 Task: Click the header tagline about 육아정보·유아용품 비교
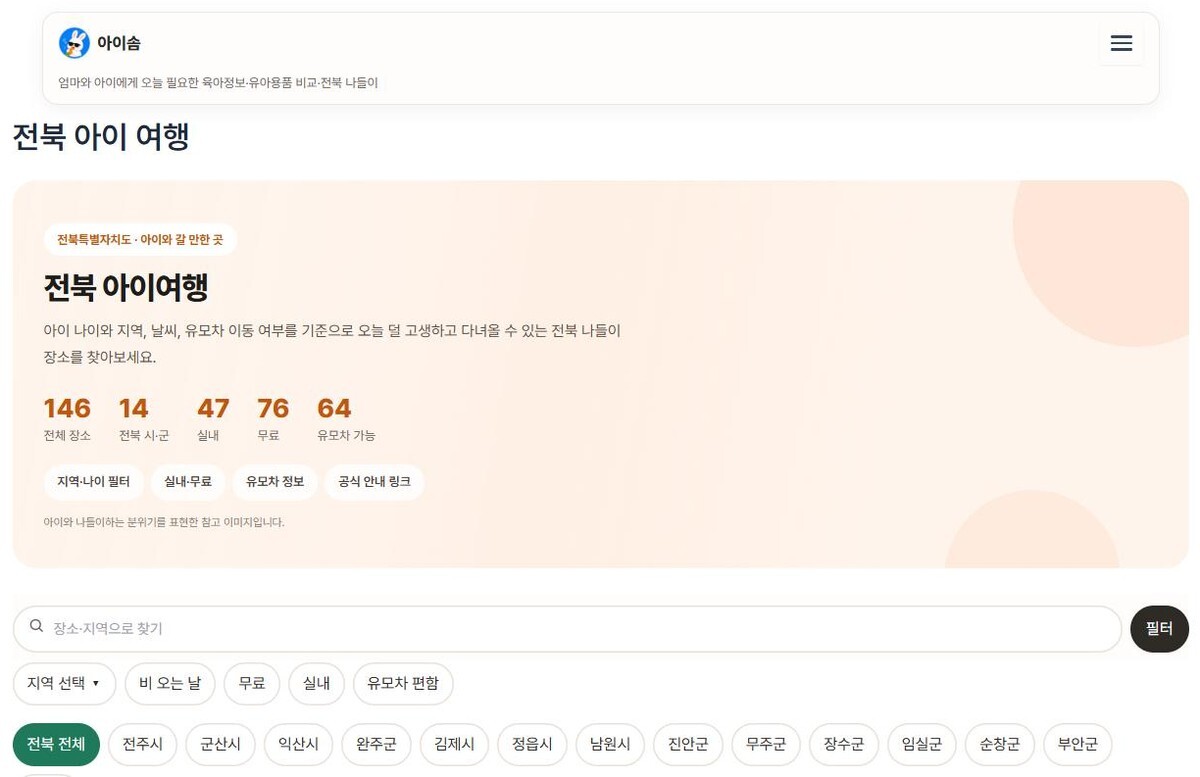[x=218, y=83]
